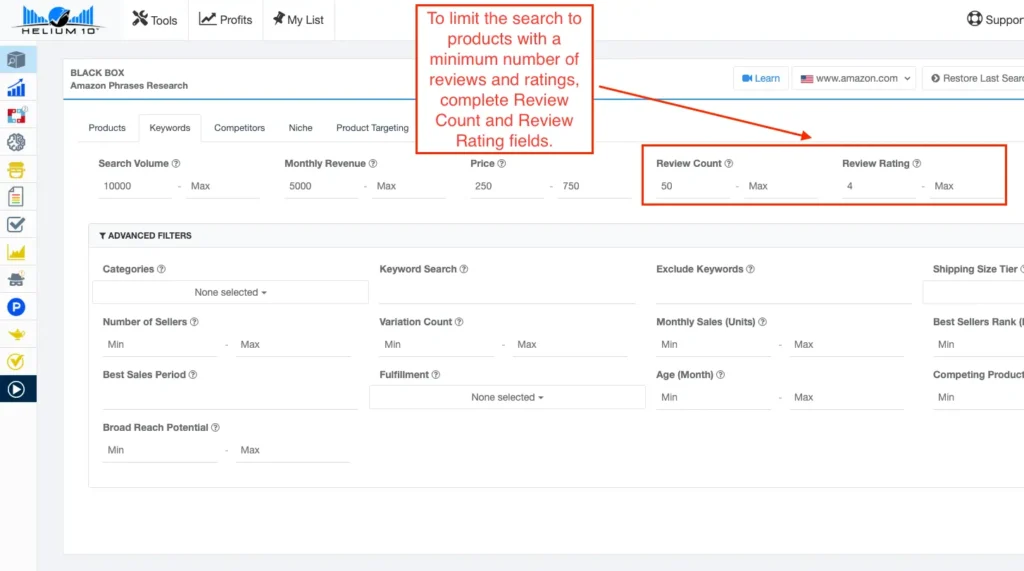Open the www.amazon.com marketplace dropdown
The image size is (1024, 571).
click(x=855, y=78)
